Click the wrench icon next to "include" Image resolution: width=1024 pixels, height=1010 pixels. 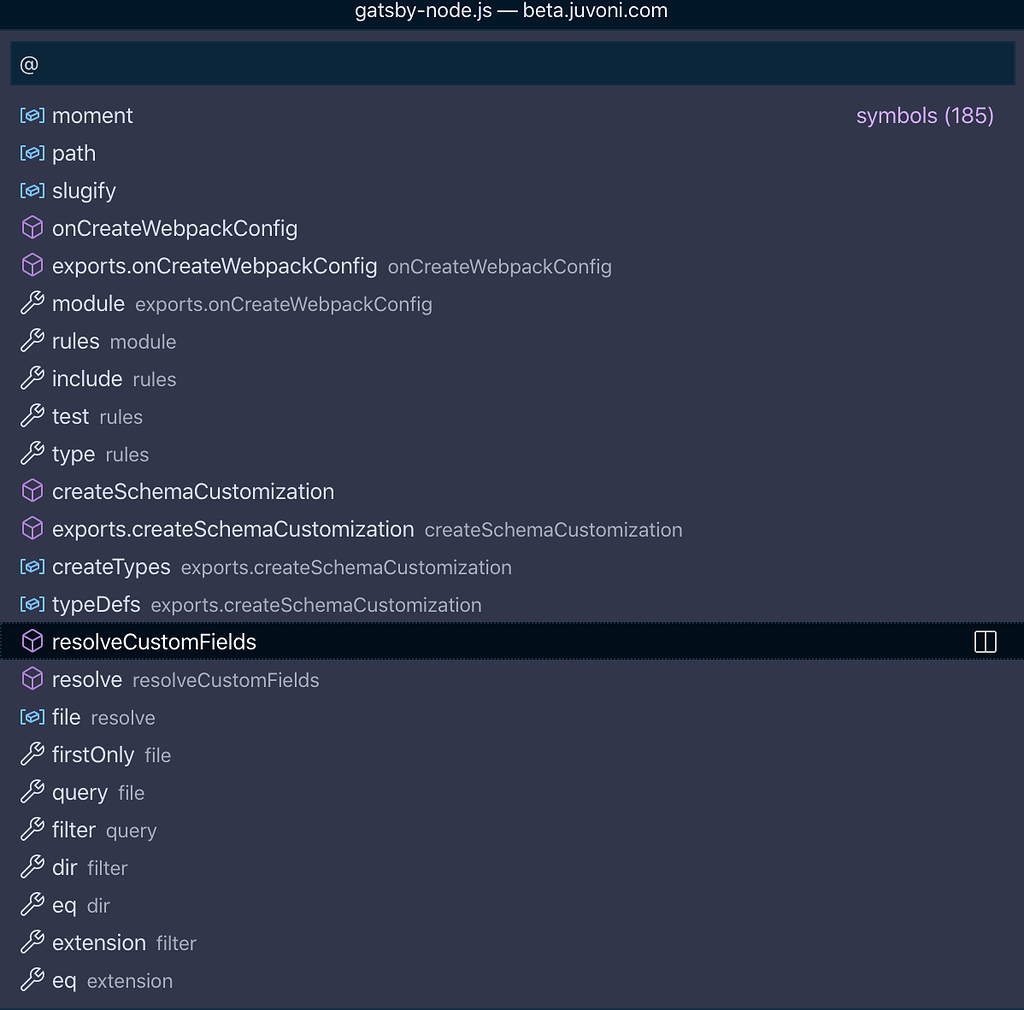31,379
